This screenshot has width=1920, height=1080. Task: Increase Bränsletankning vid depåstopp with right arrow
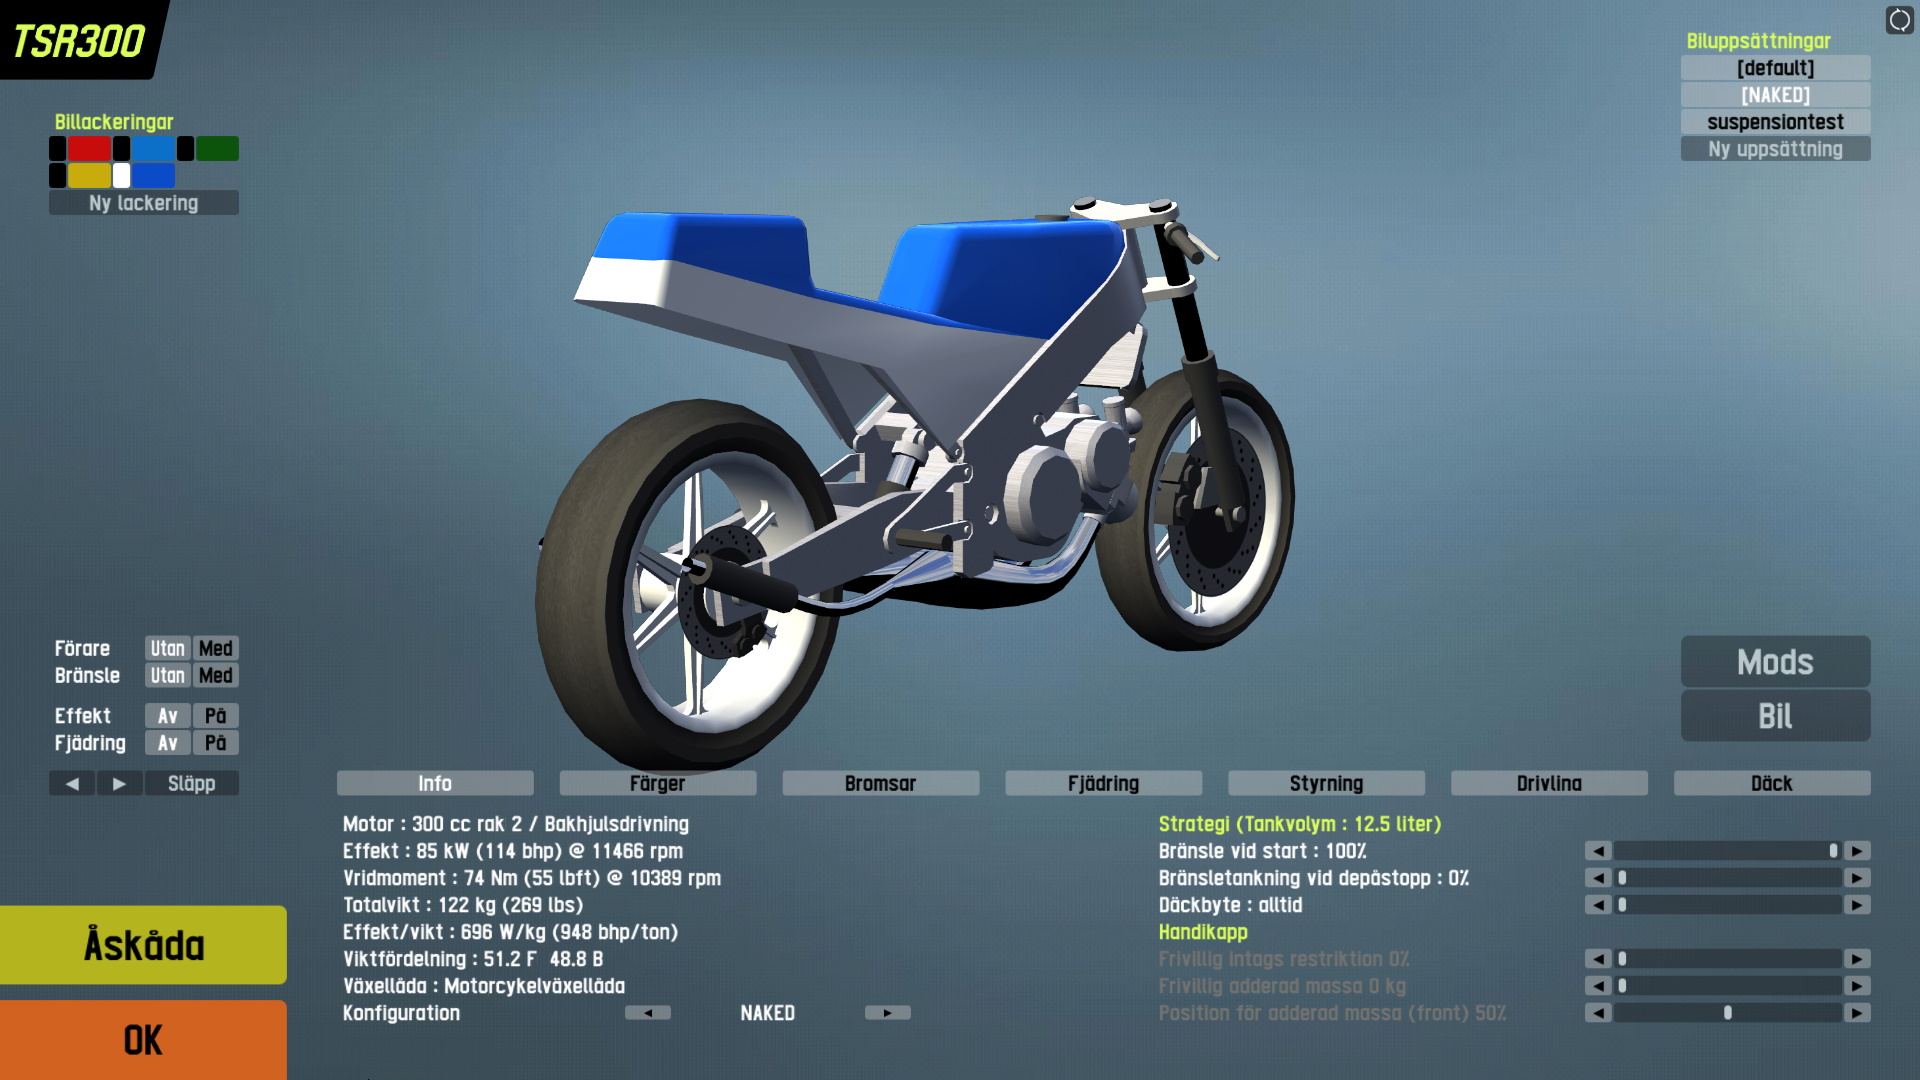[x=1857, y=878]
